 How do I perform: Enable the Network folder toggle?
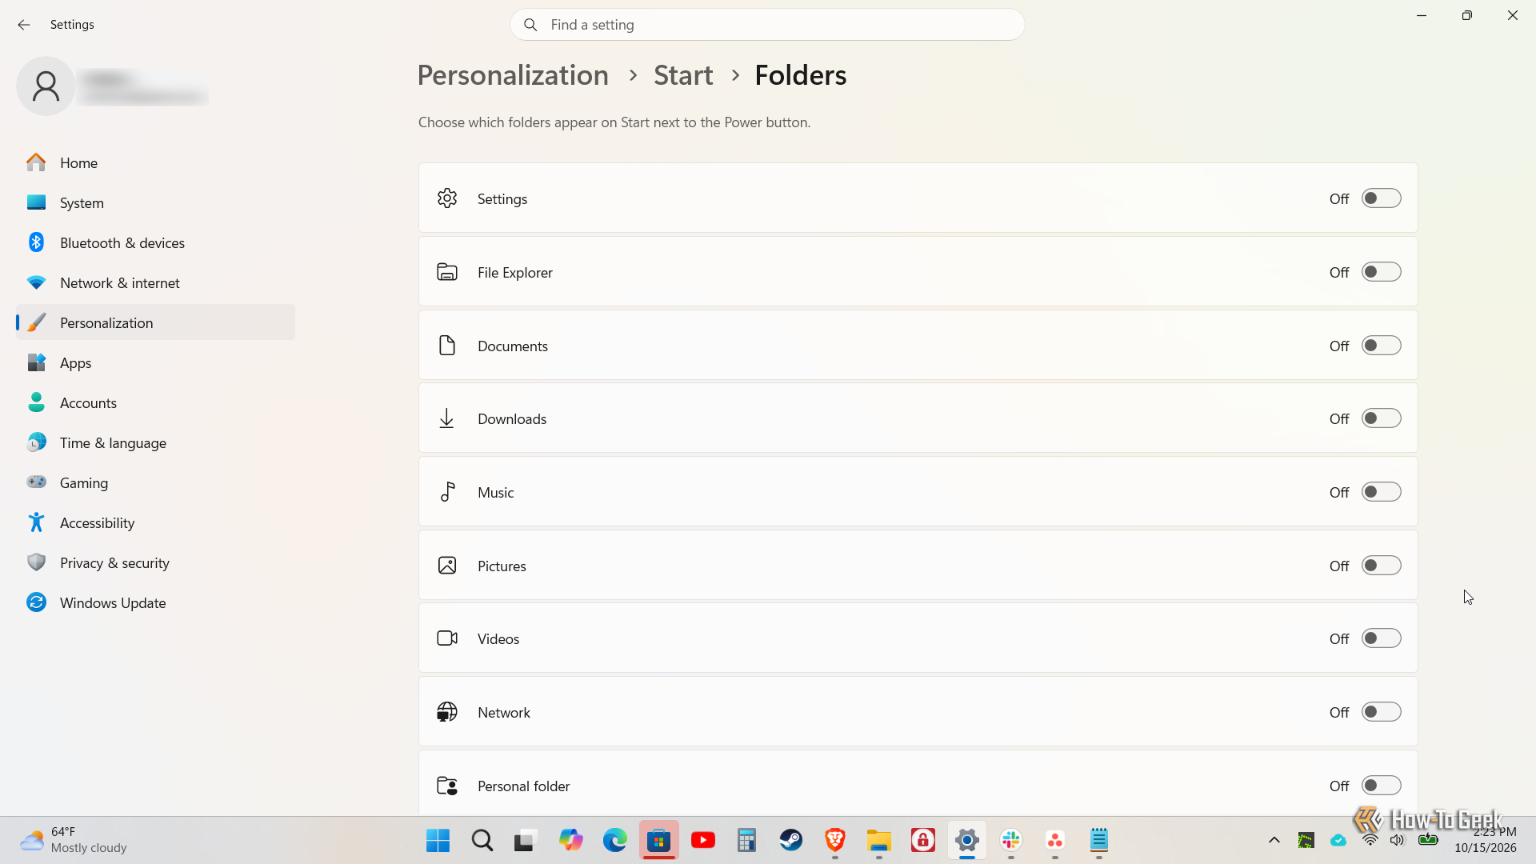tap(1381, 712)
